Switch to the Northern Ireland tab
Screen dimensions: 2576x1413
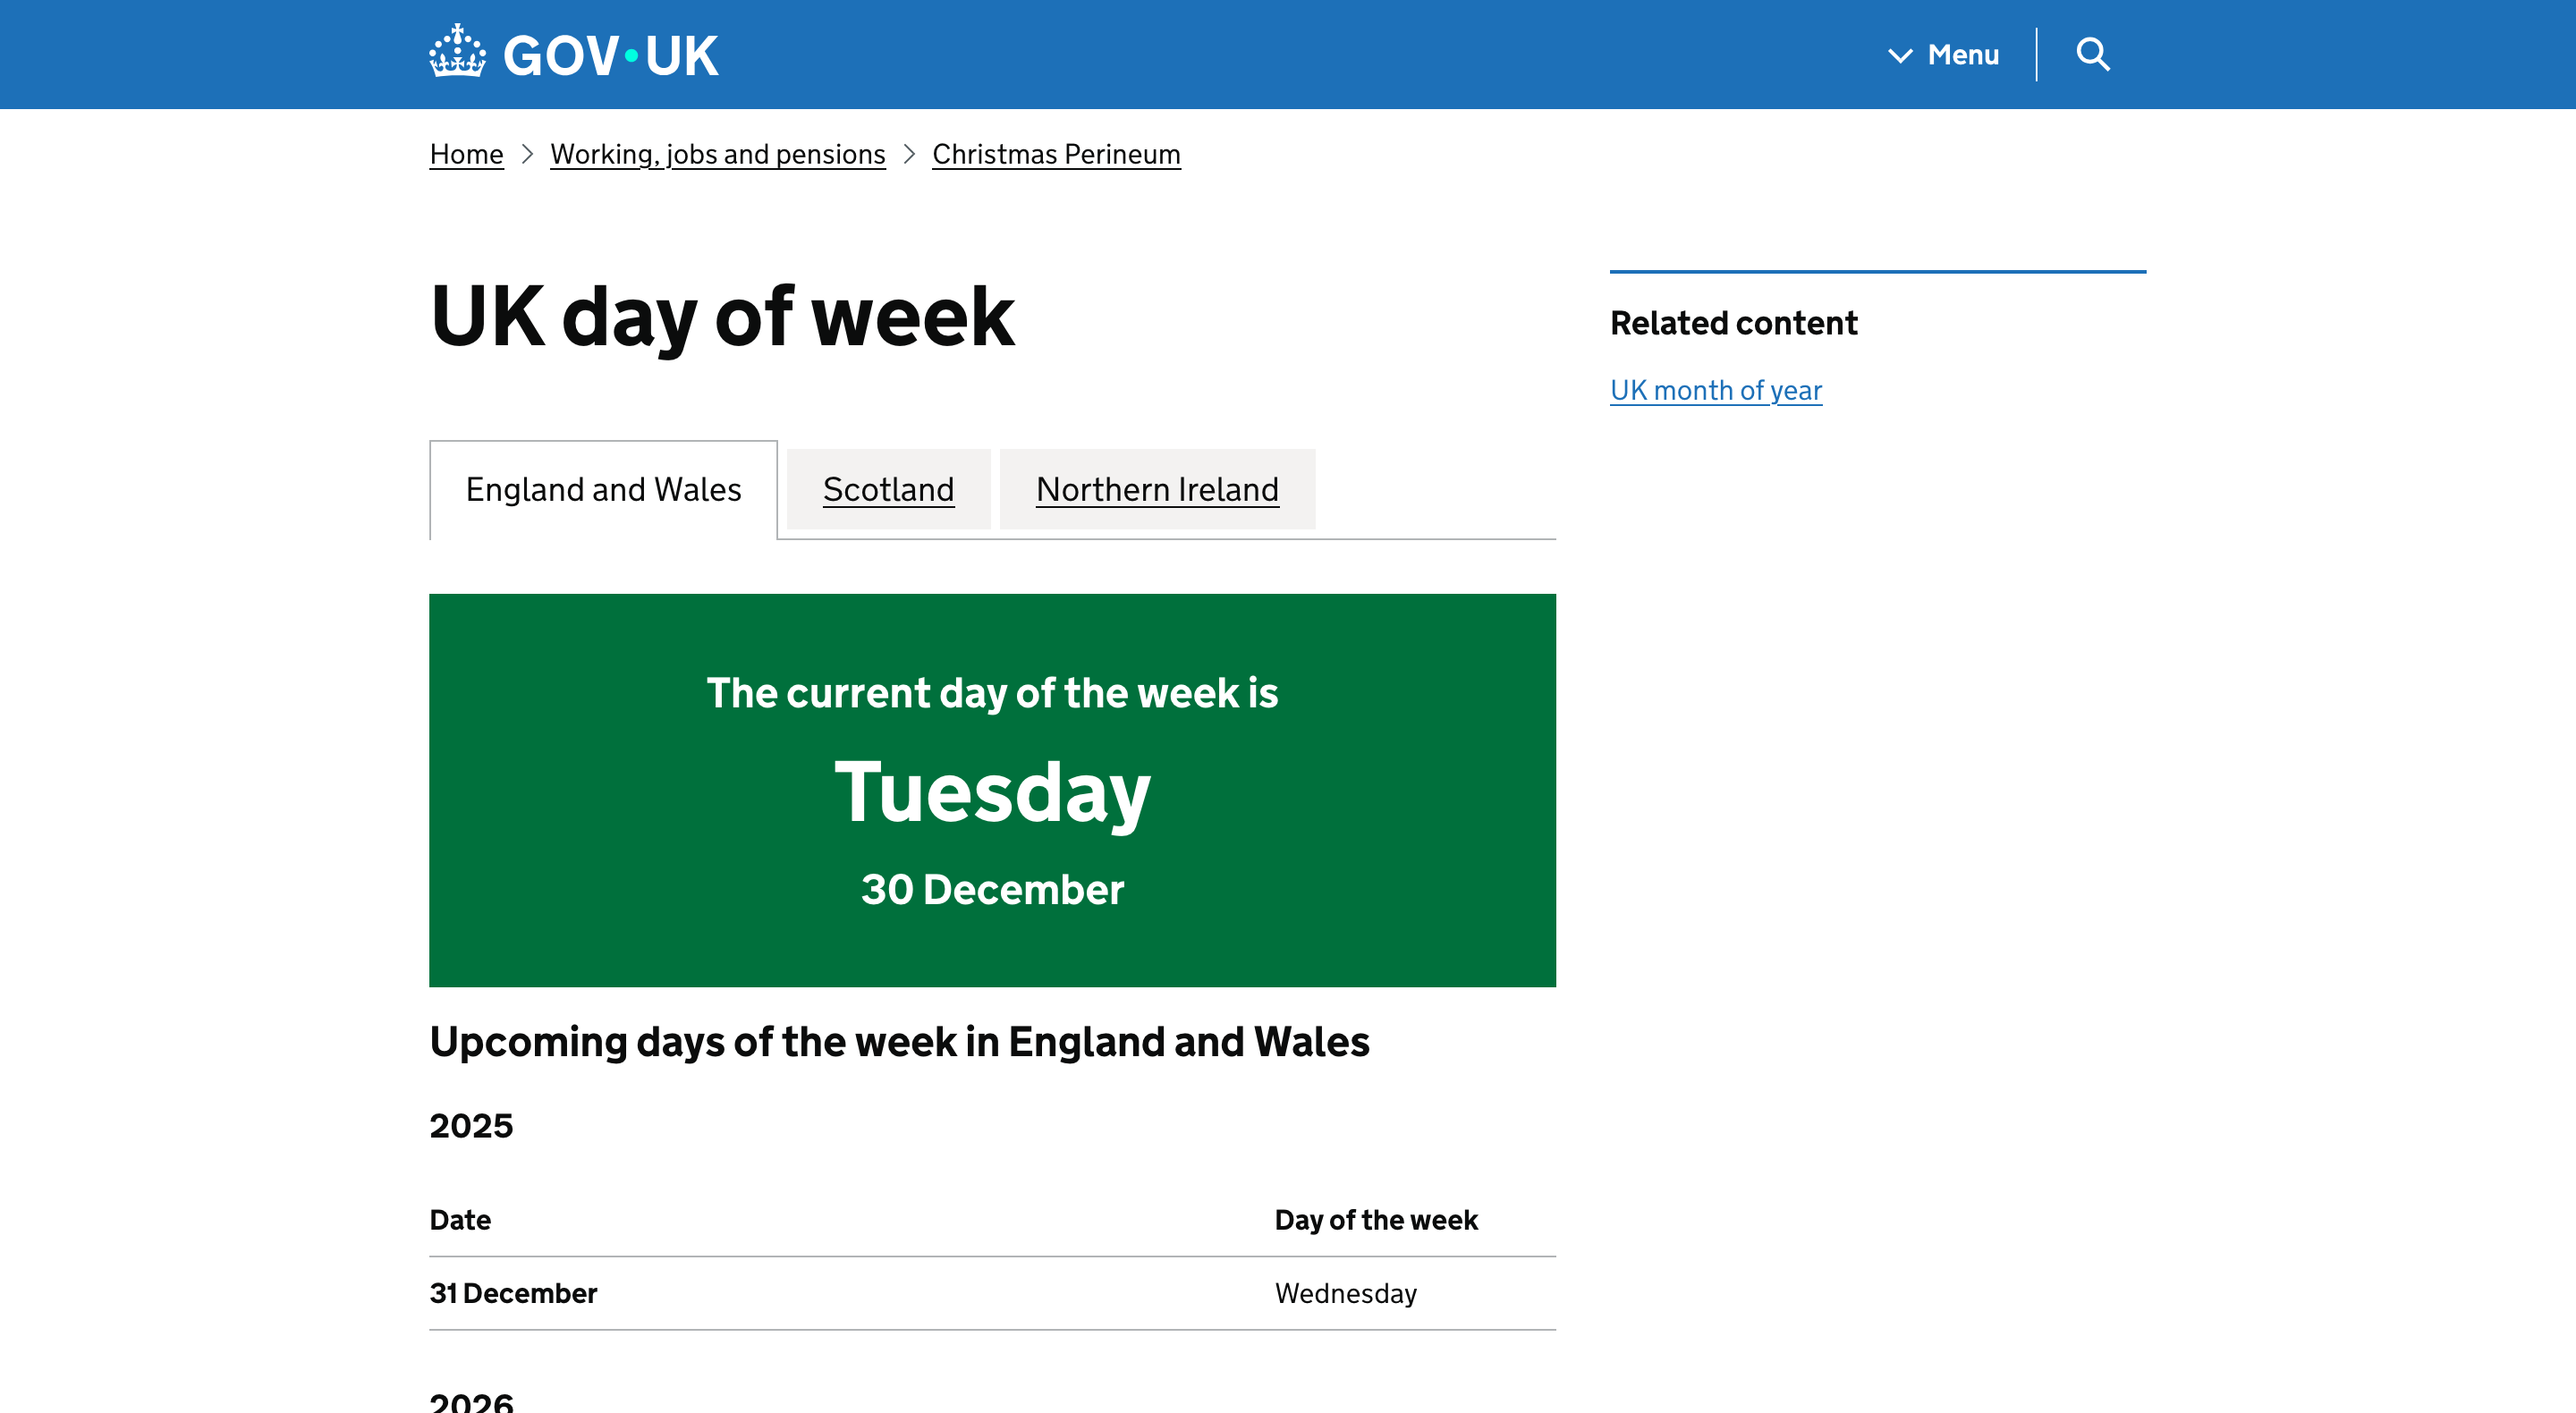[x=1157, y=490]
